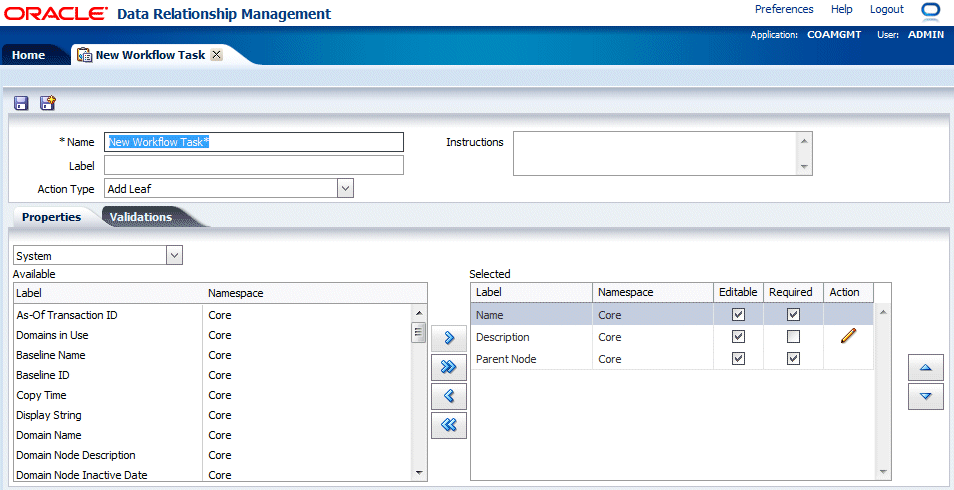Screen dimensions: 954x490
Task: Click the Available list scrollbar thumb
Action: tap(419, 332)
